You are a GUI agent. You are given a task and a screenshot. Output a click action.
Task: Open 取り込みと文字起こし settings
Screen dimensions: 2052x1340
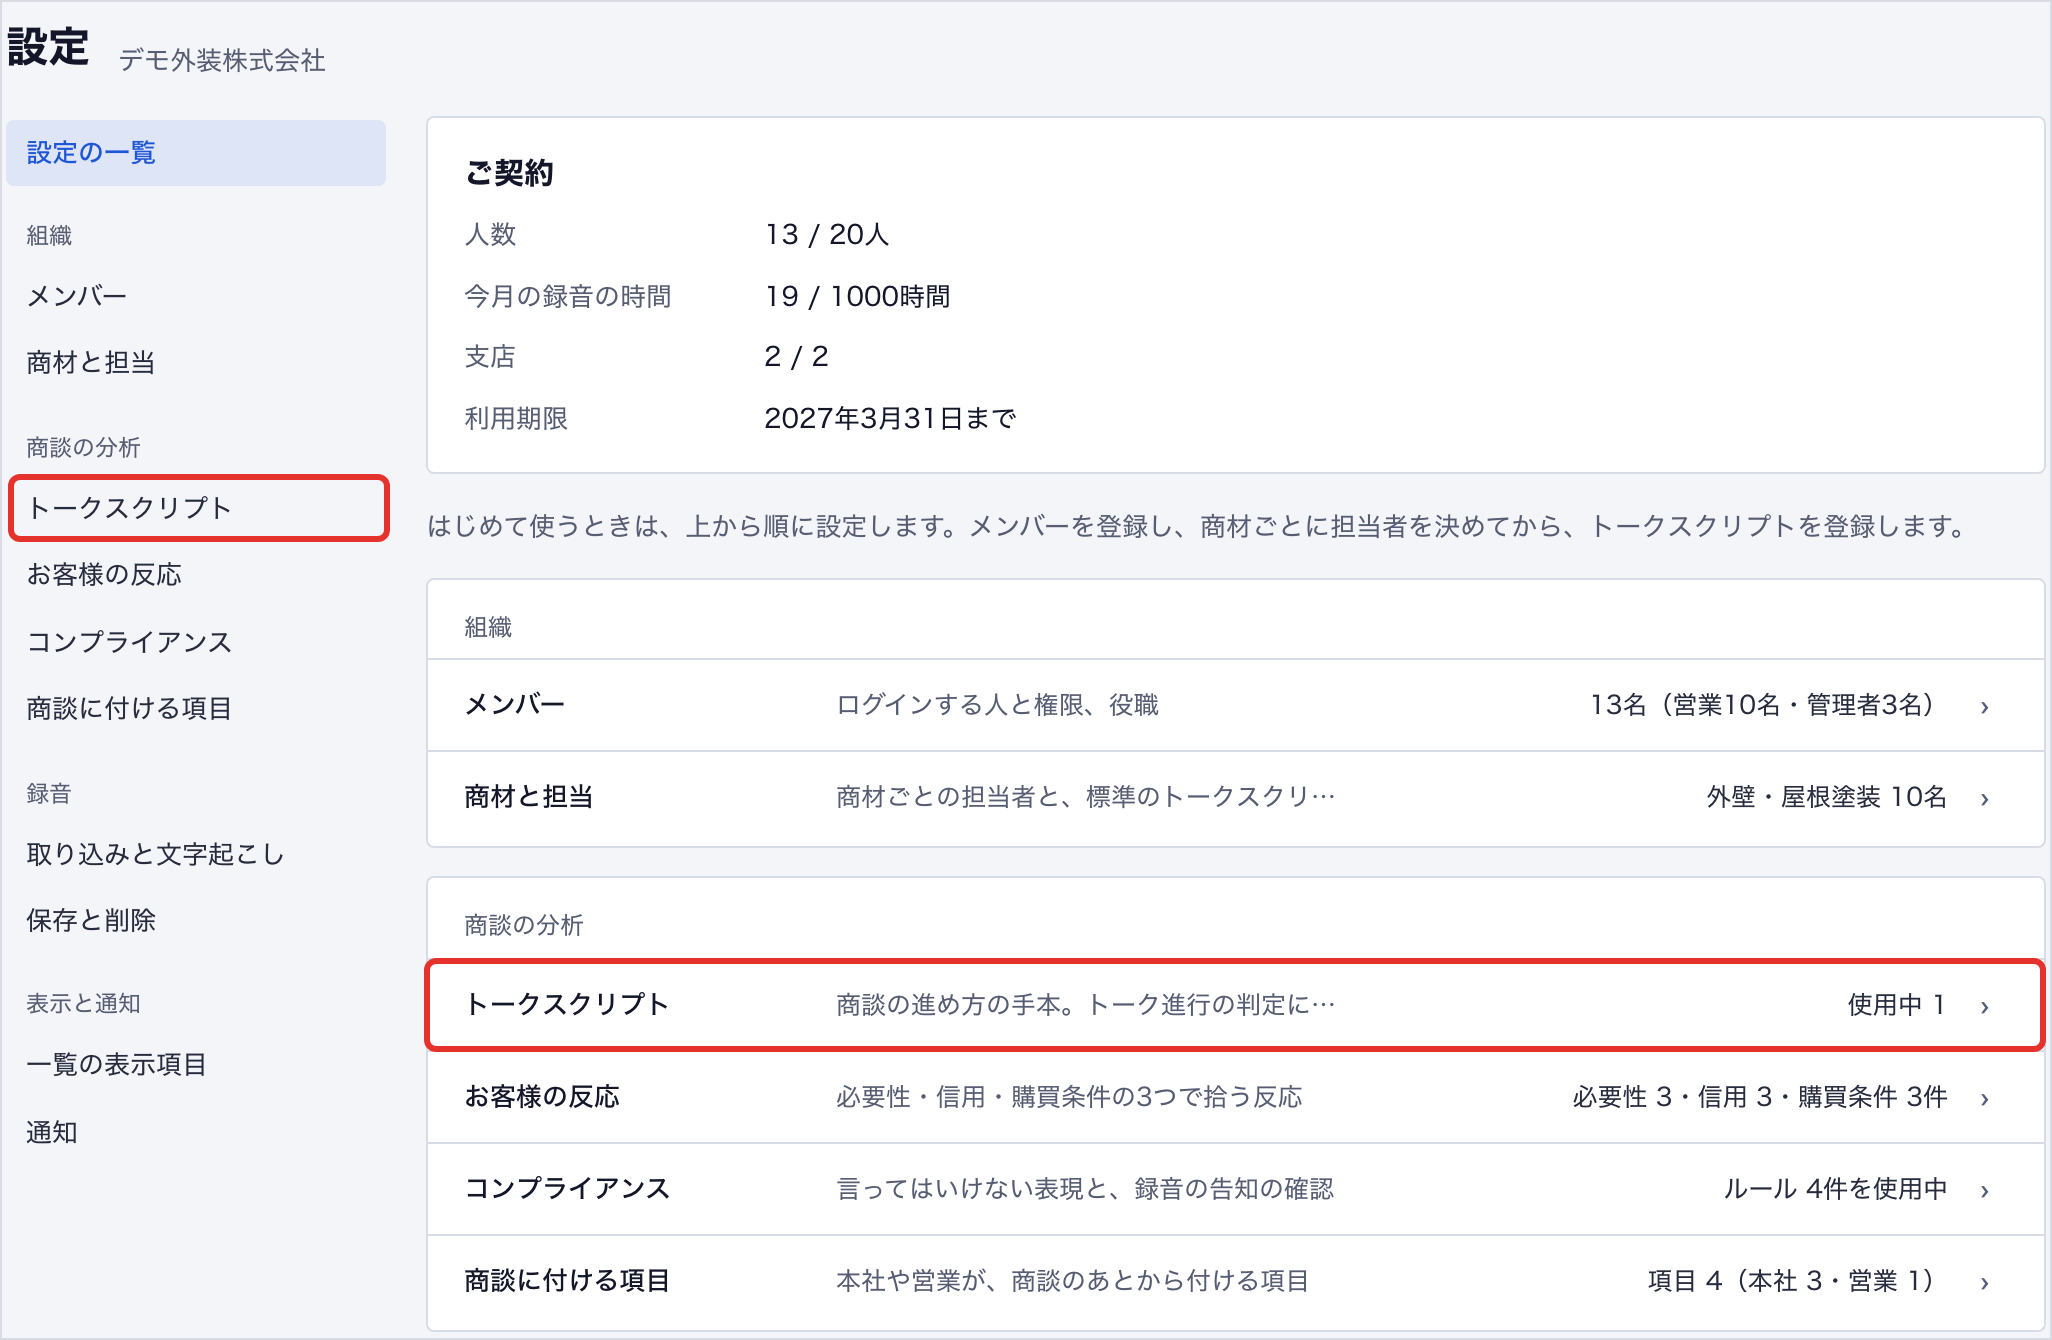(x=196, y=854)
